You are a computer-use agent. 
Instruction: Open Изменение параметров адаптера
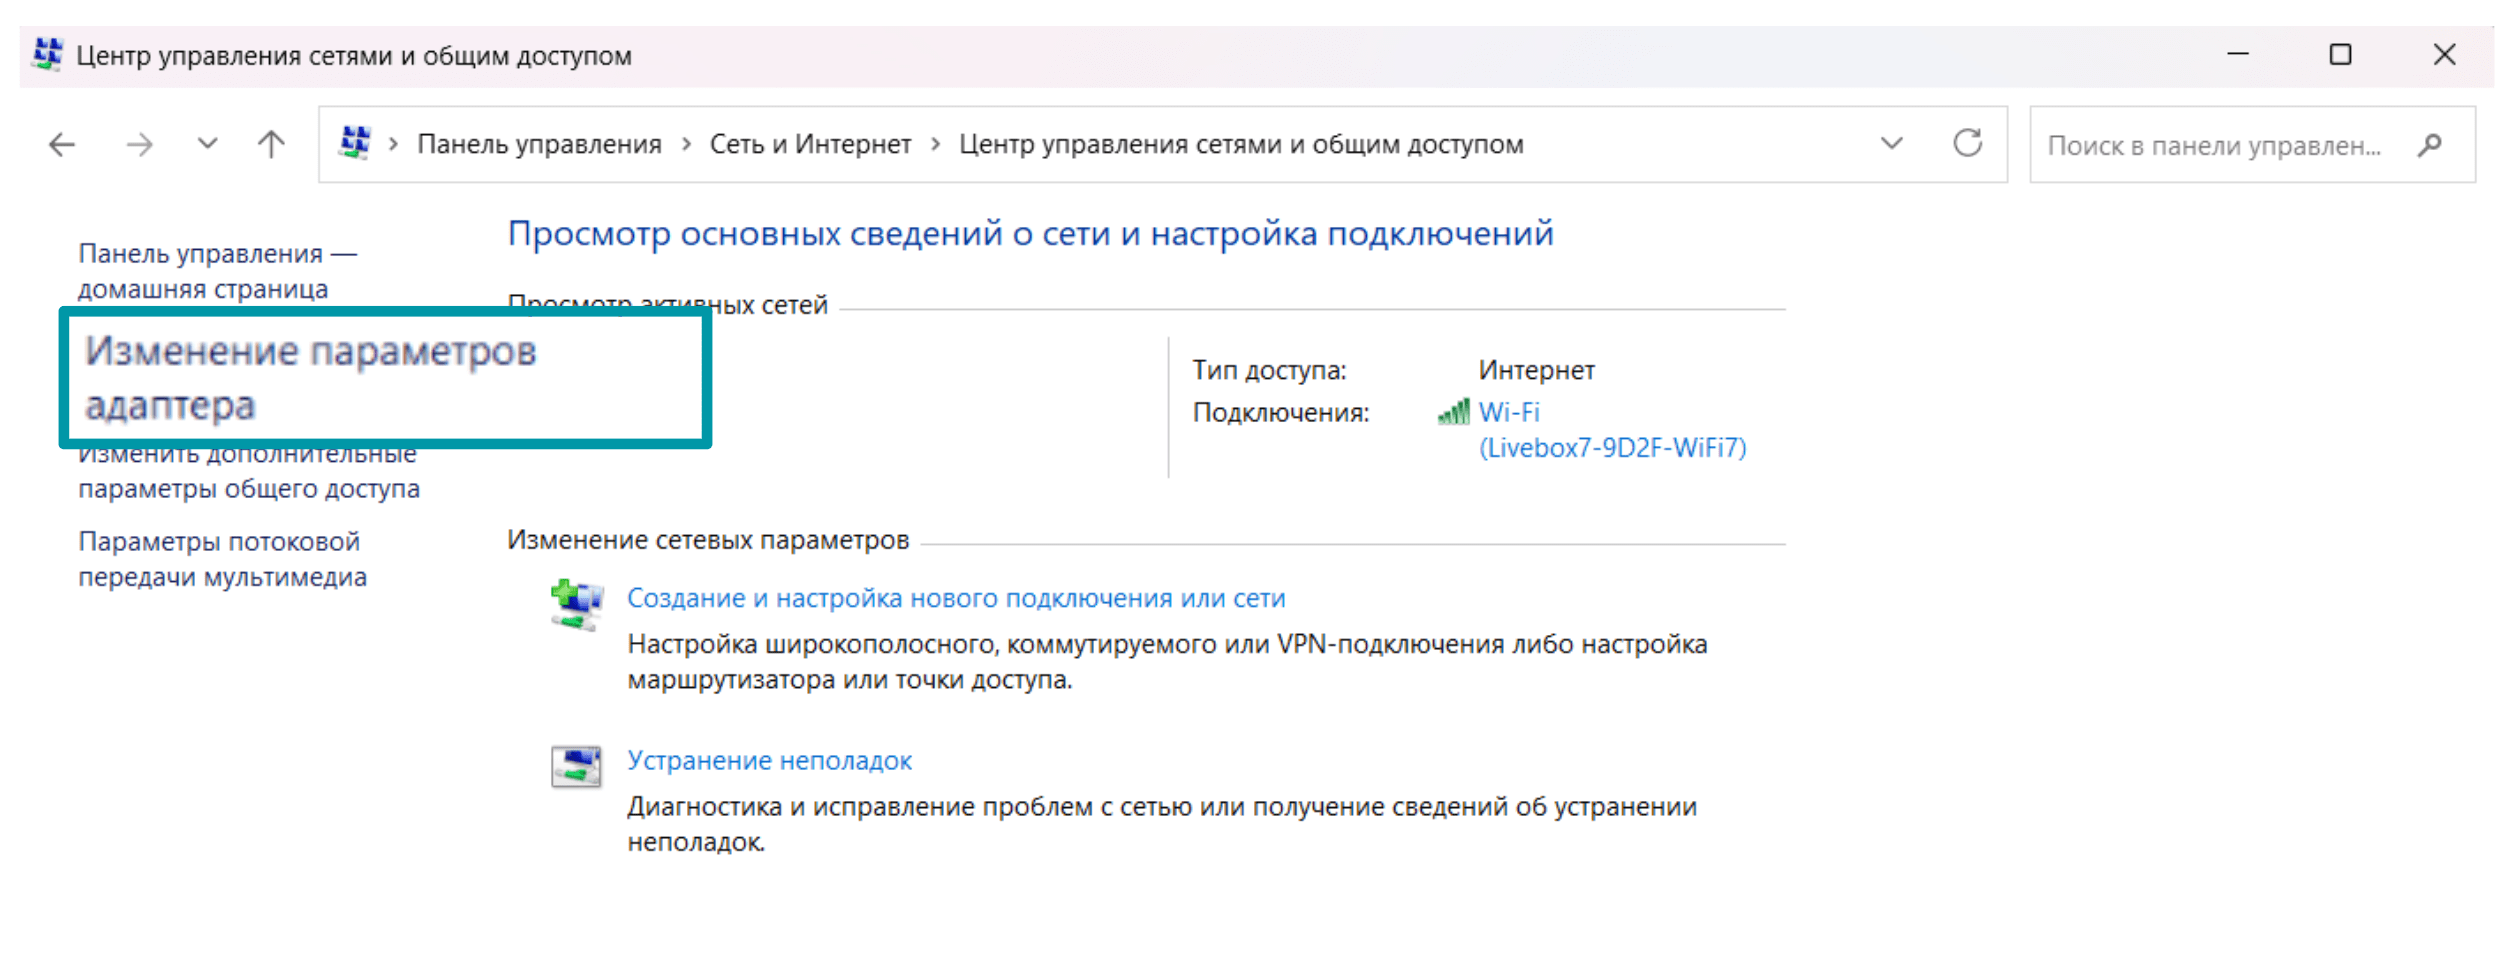[x=312, y=377]
